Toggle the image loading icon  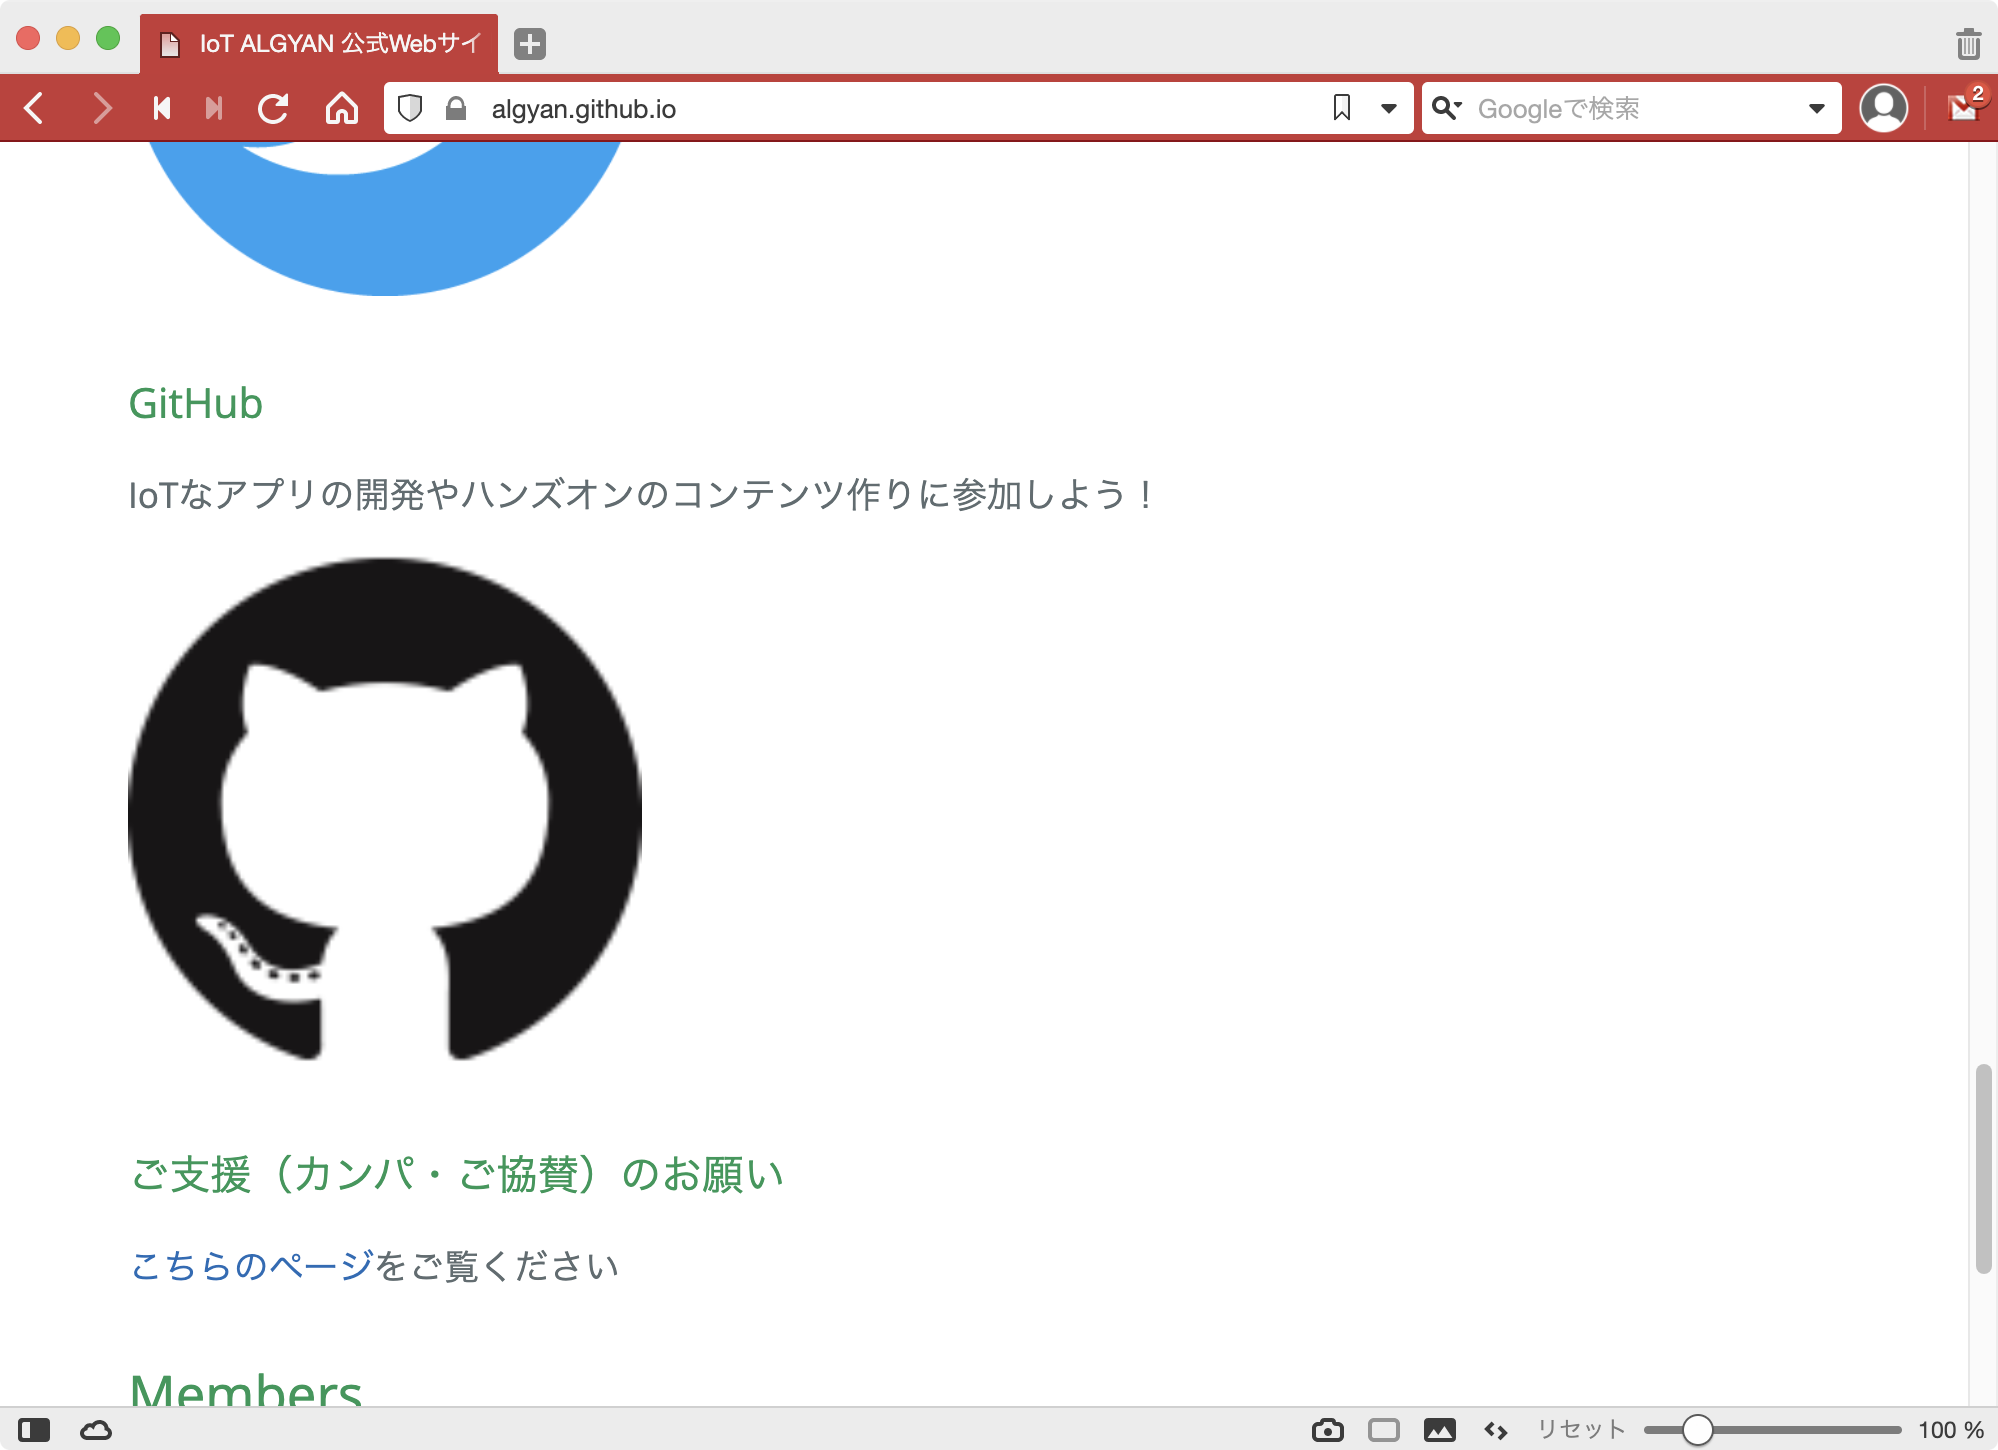pos(1440,1430)
